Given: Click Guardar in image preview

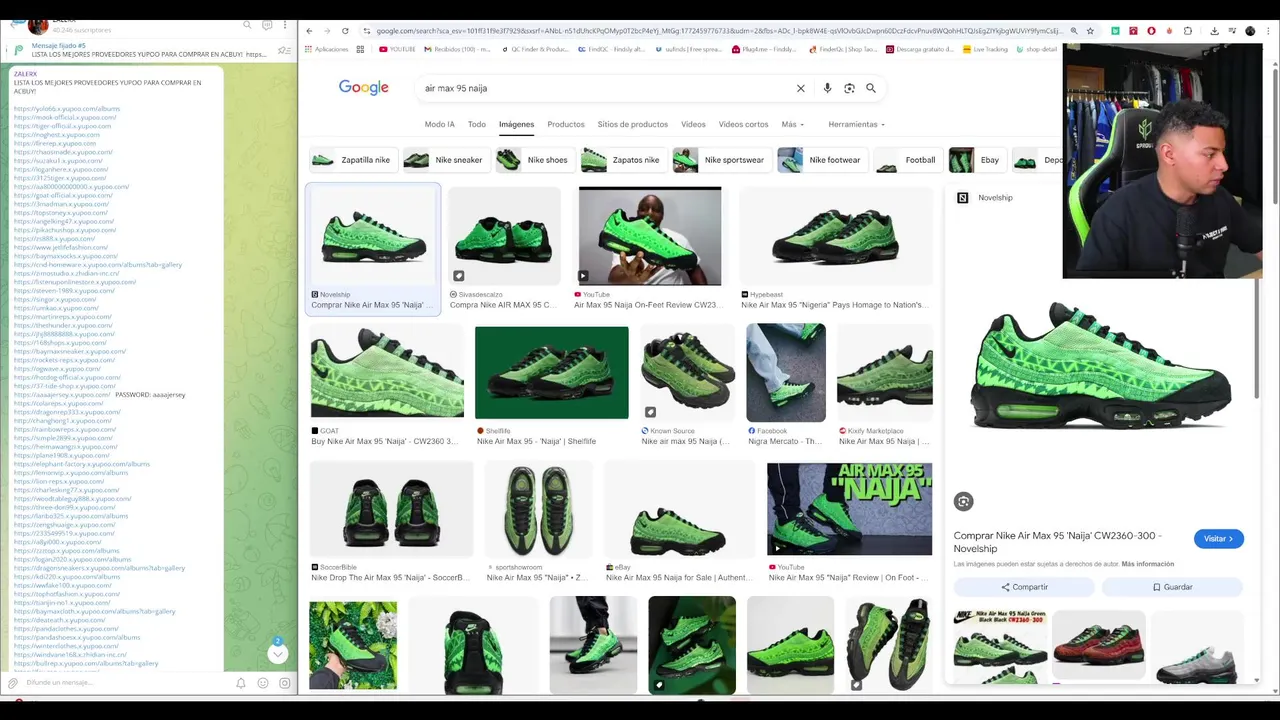Looking at the screenshot, I should click(x=1172, y=587).
